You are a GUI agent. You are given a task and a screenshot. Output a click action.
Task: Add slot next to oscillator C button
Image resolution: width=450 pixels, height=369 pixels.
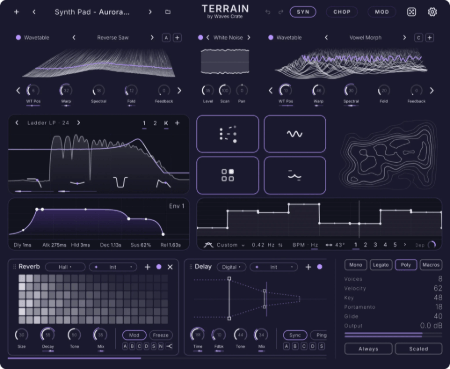[430, 38]
